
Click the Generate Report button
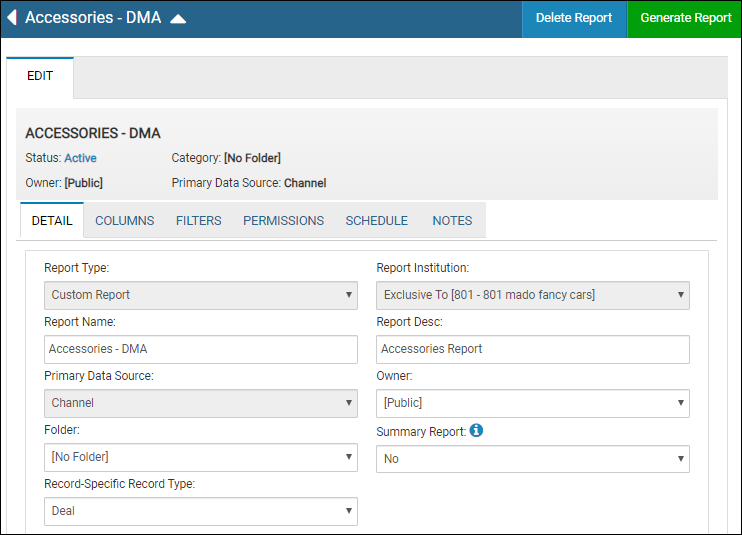[x=685, y=18]
